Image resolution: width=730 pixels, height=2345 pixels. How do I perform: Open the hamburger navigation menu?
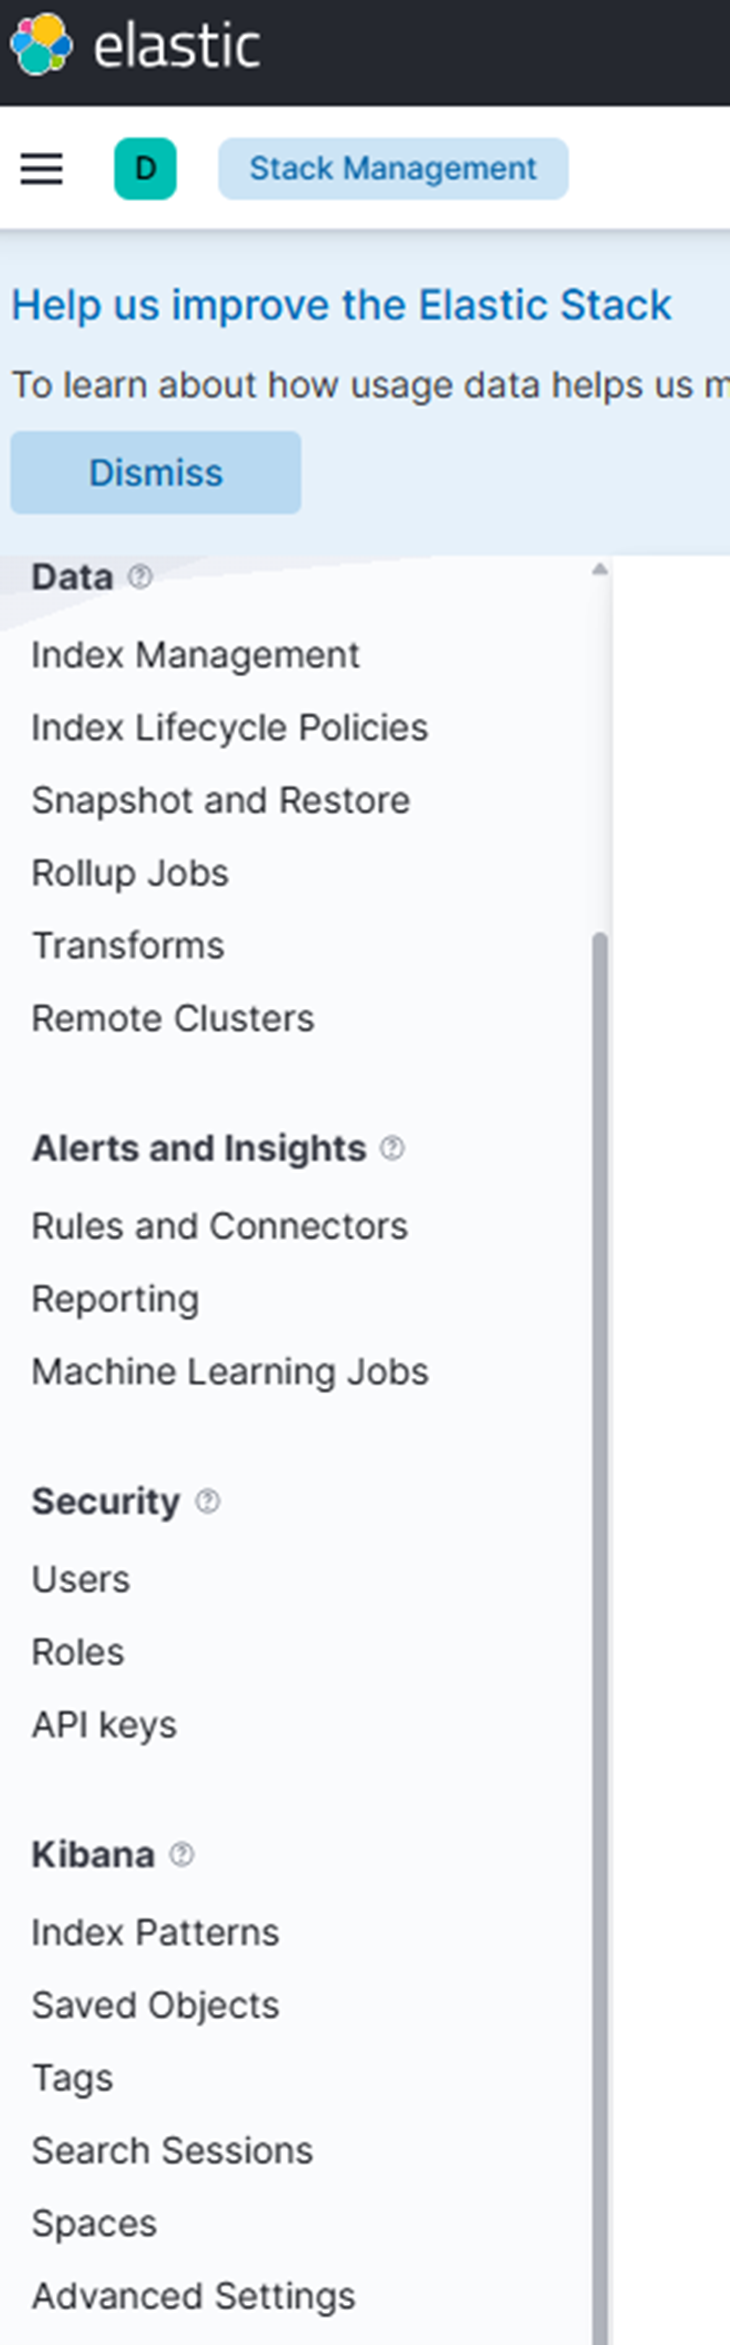pos(42,169)
